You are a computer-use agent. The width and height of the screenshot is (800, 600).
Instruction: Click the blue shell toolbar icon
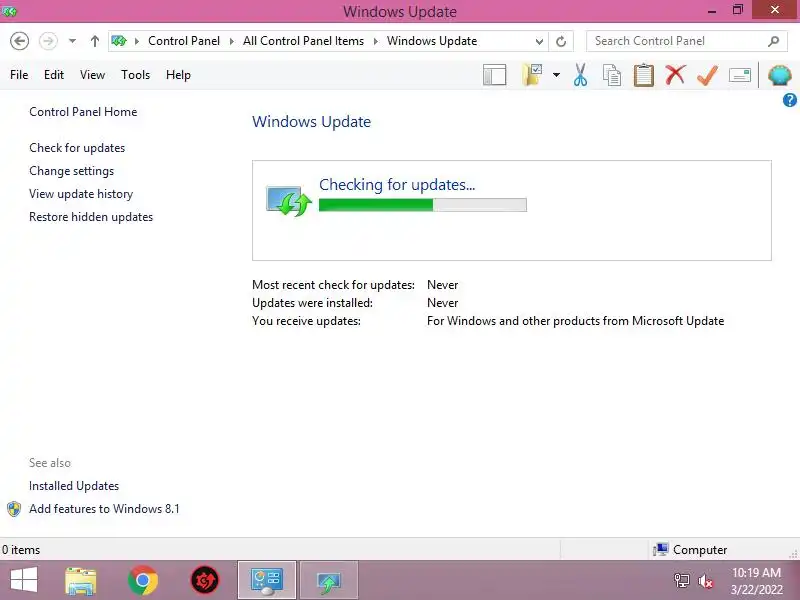click(780, 75)
